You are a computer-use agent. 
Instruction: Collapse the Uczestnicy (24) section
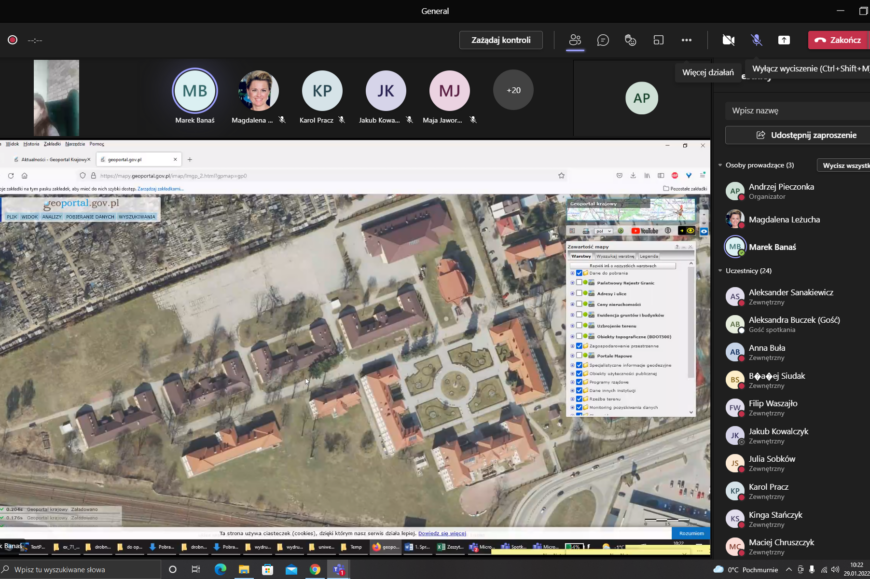(720, 271)
